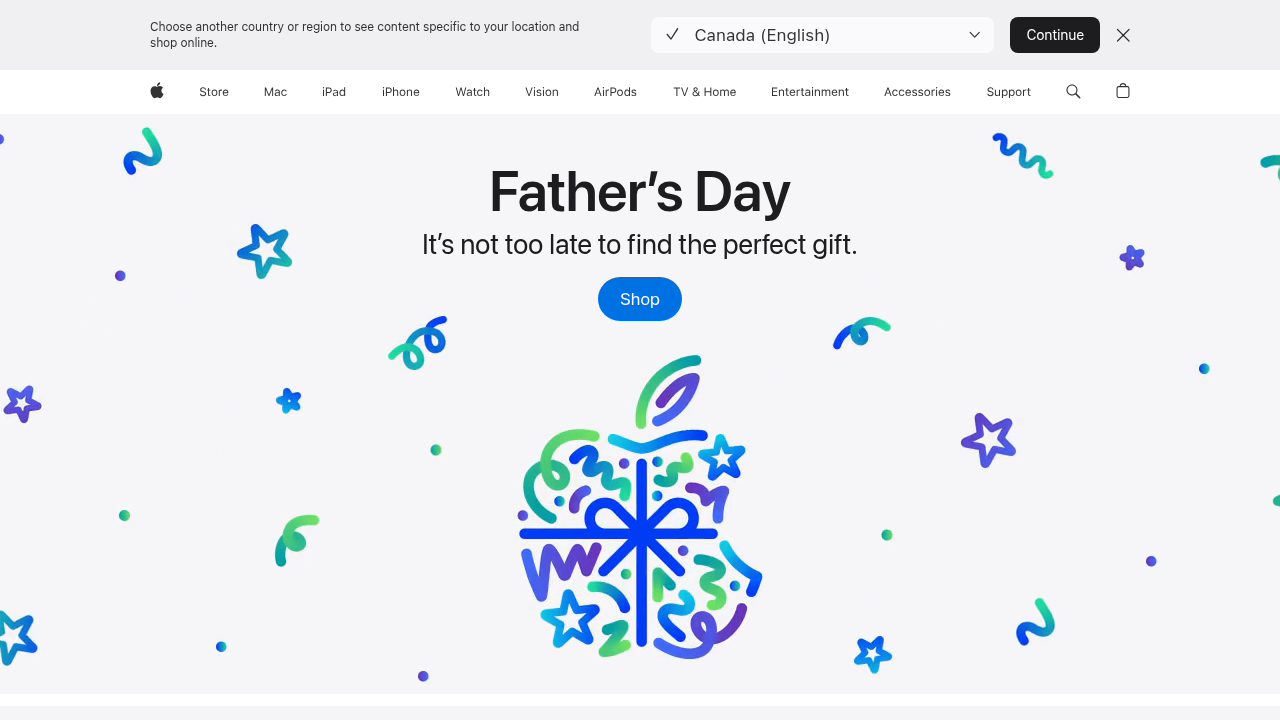The height and width of the screenshot is (720, 1280).
Task: Click the country selection instruction text
Action: tap(365, 35)
